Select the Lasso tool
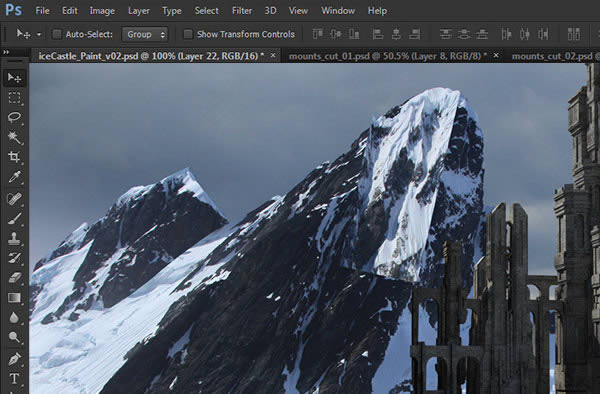600x394 pixels. point(15,117)
